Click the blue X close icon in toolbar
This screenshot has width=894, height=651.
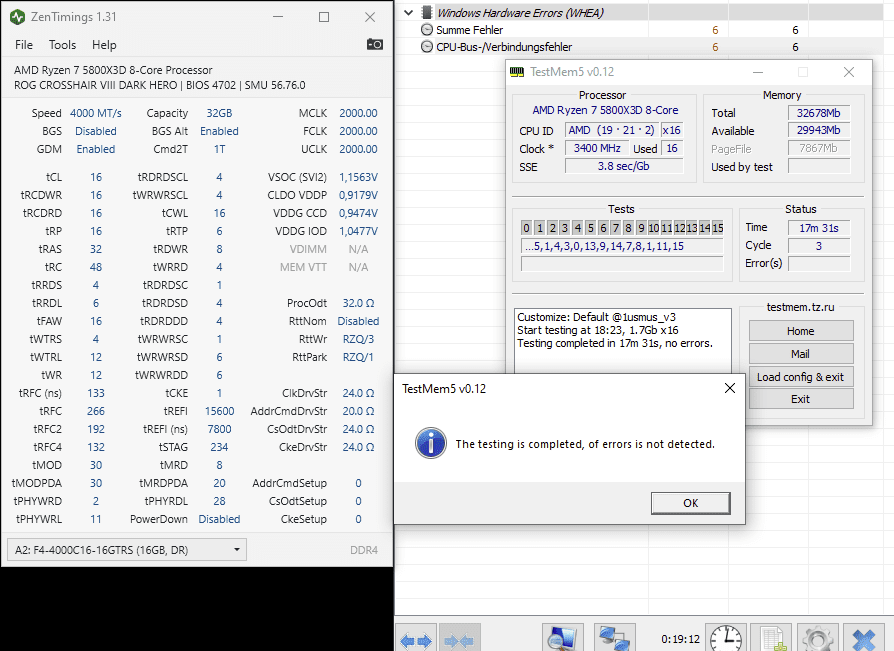(863, 640)
